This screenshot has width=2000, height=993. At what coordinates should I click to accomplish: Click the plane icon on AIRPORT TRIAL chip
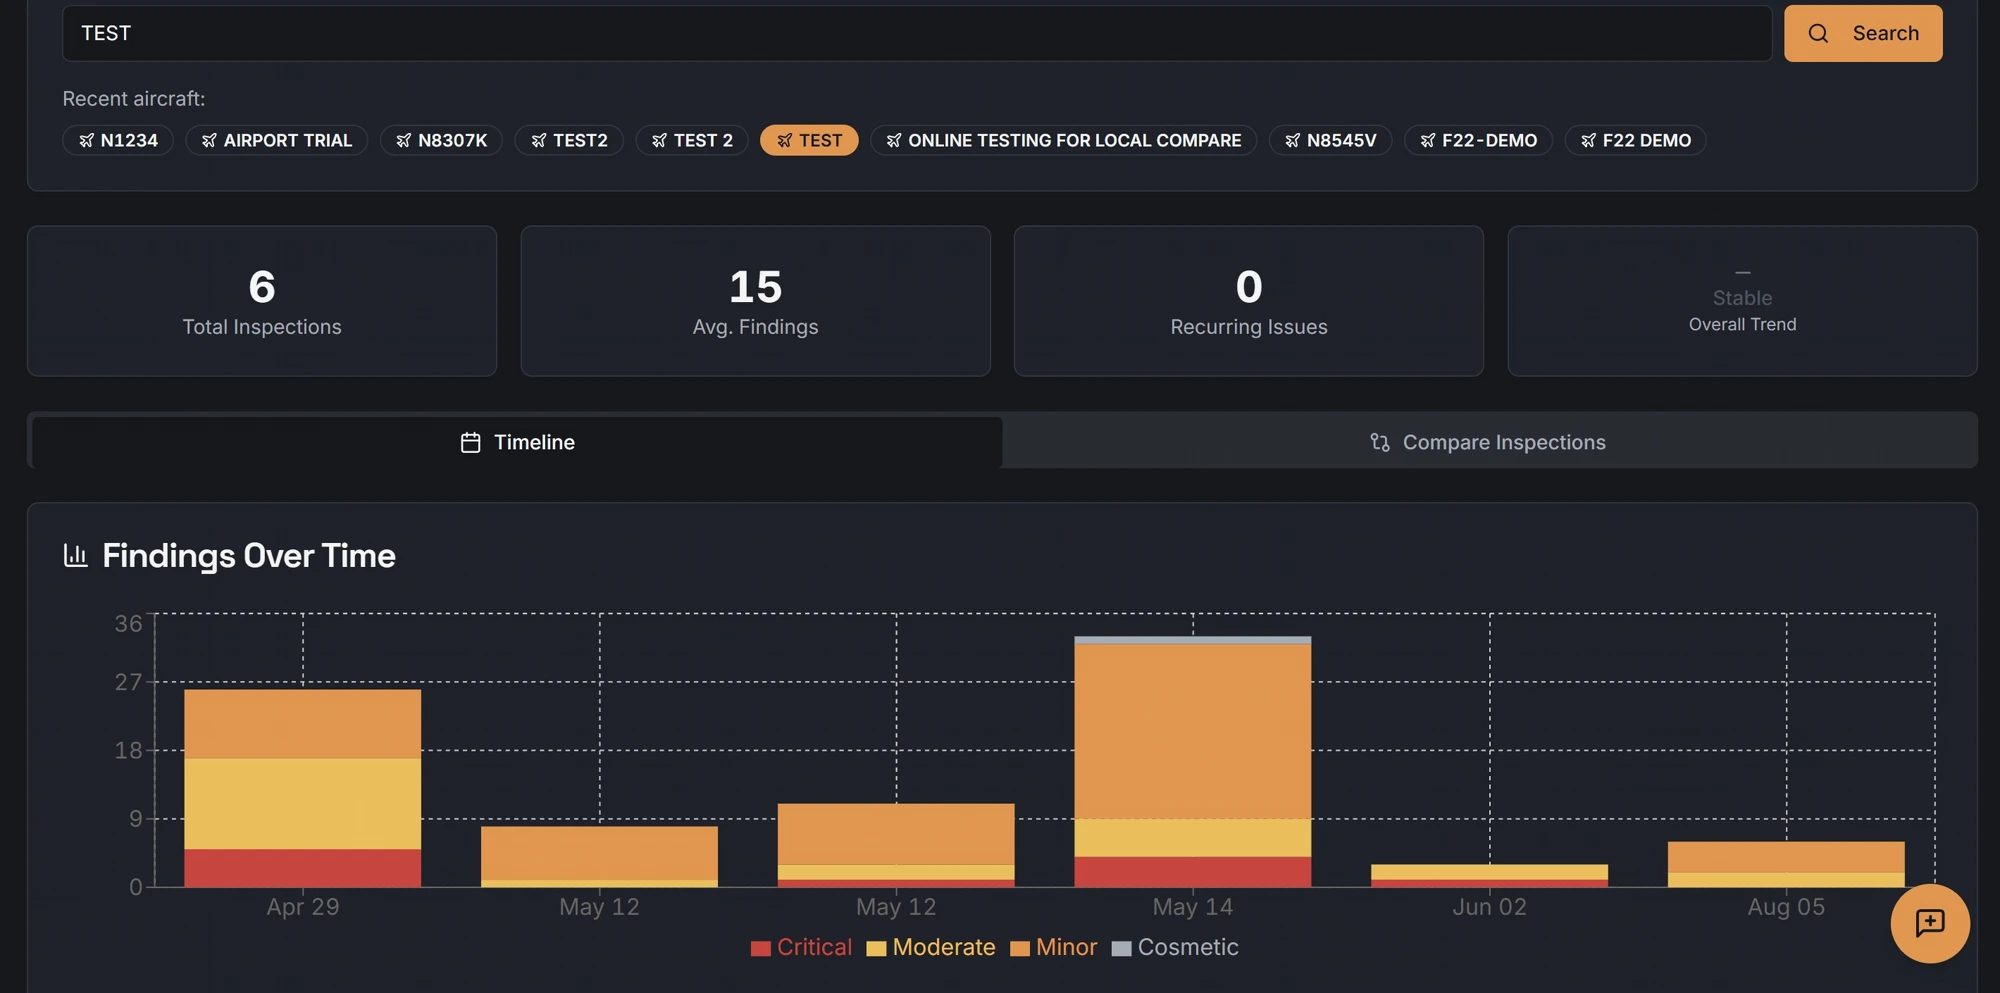tap(209, 140)
